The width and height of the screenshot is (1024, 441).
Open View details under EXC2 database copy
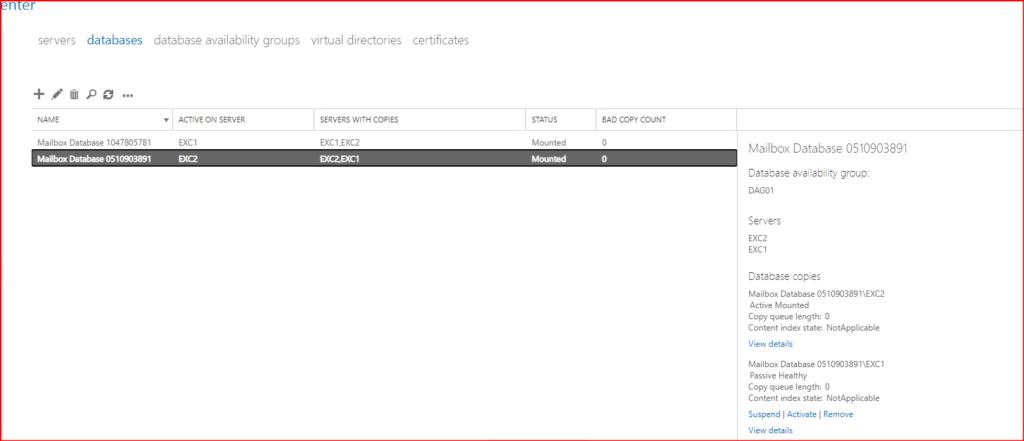(x=770, y=344)
